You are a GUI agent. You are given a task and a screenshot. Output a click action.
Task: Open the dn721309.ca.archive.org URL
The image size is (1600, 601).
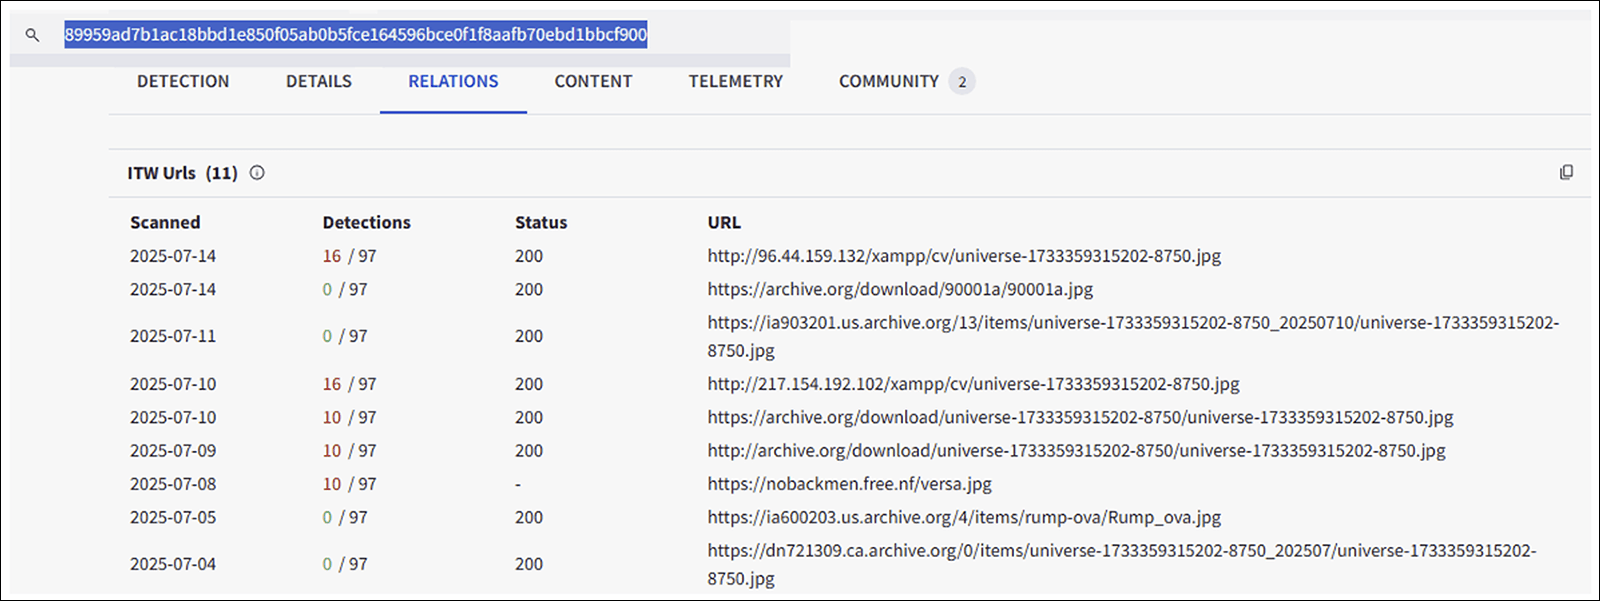point(1121,551)
